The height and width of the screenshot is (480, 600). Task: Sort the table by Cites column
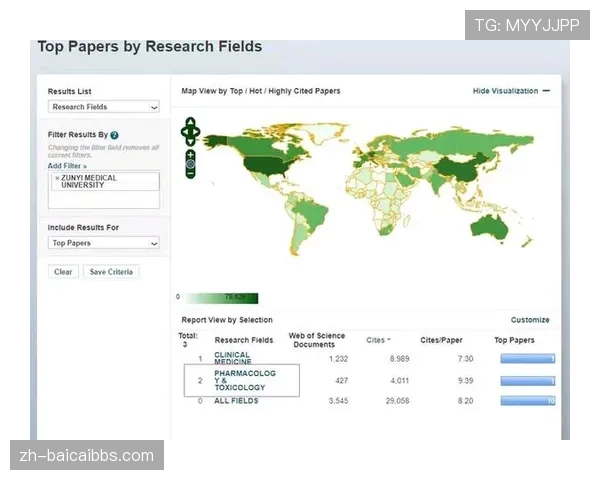pos(377,340)
